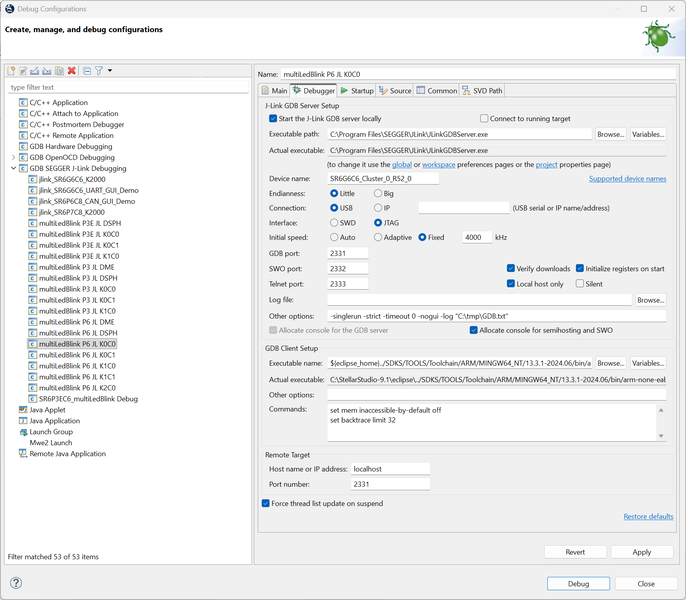The height and width of the screenshot is (600, 686).
Task: Click the Launch Group icon
Action: coord(23,432)
